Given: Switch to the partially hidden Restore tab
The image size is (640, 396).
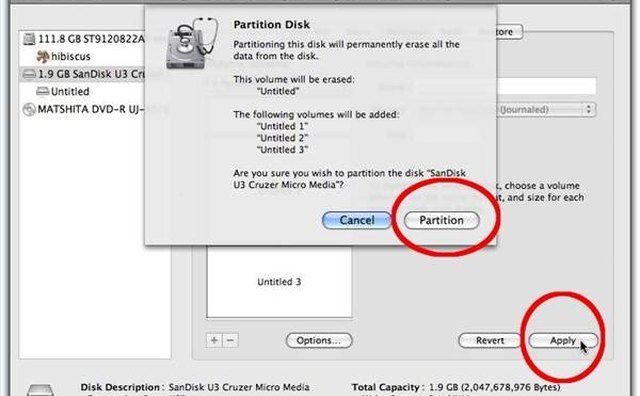Looking at the screenshot, I should coord(509,32).
